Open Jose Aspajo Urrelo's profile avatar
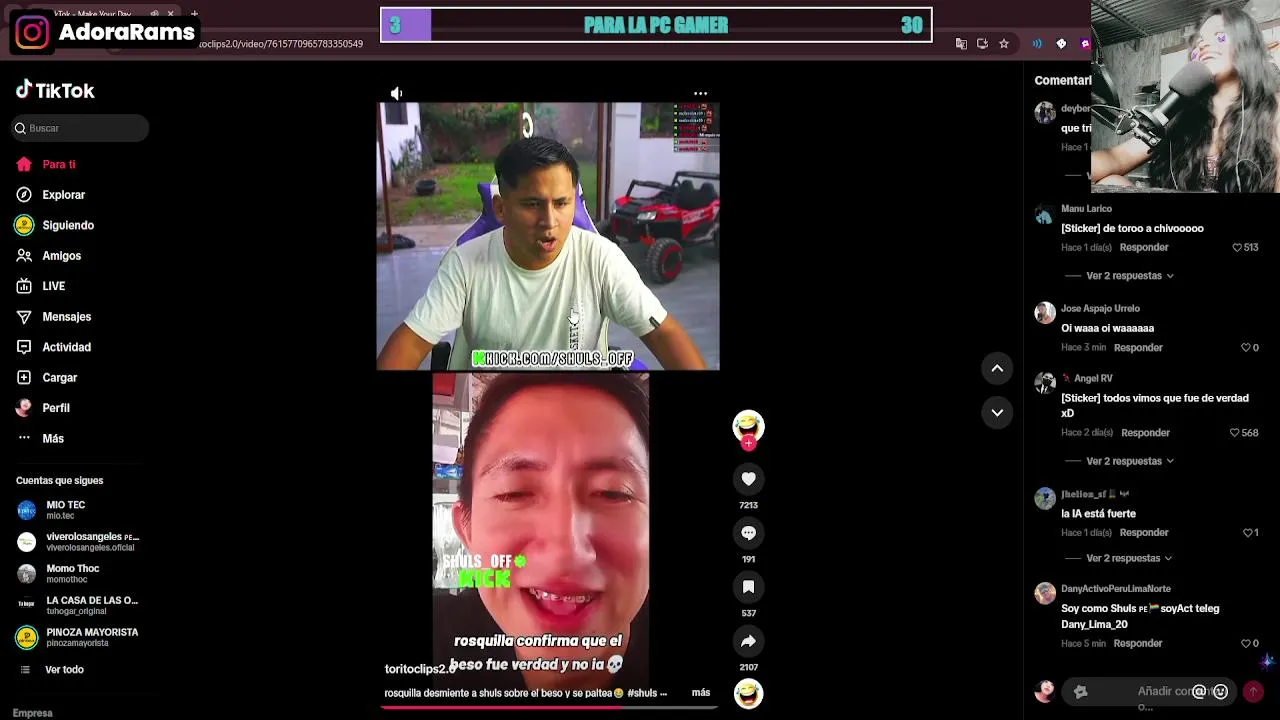This screenshot has width=1280, height=720. coord(1045,314)
